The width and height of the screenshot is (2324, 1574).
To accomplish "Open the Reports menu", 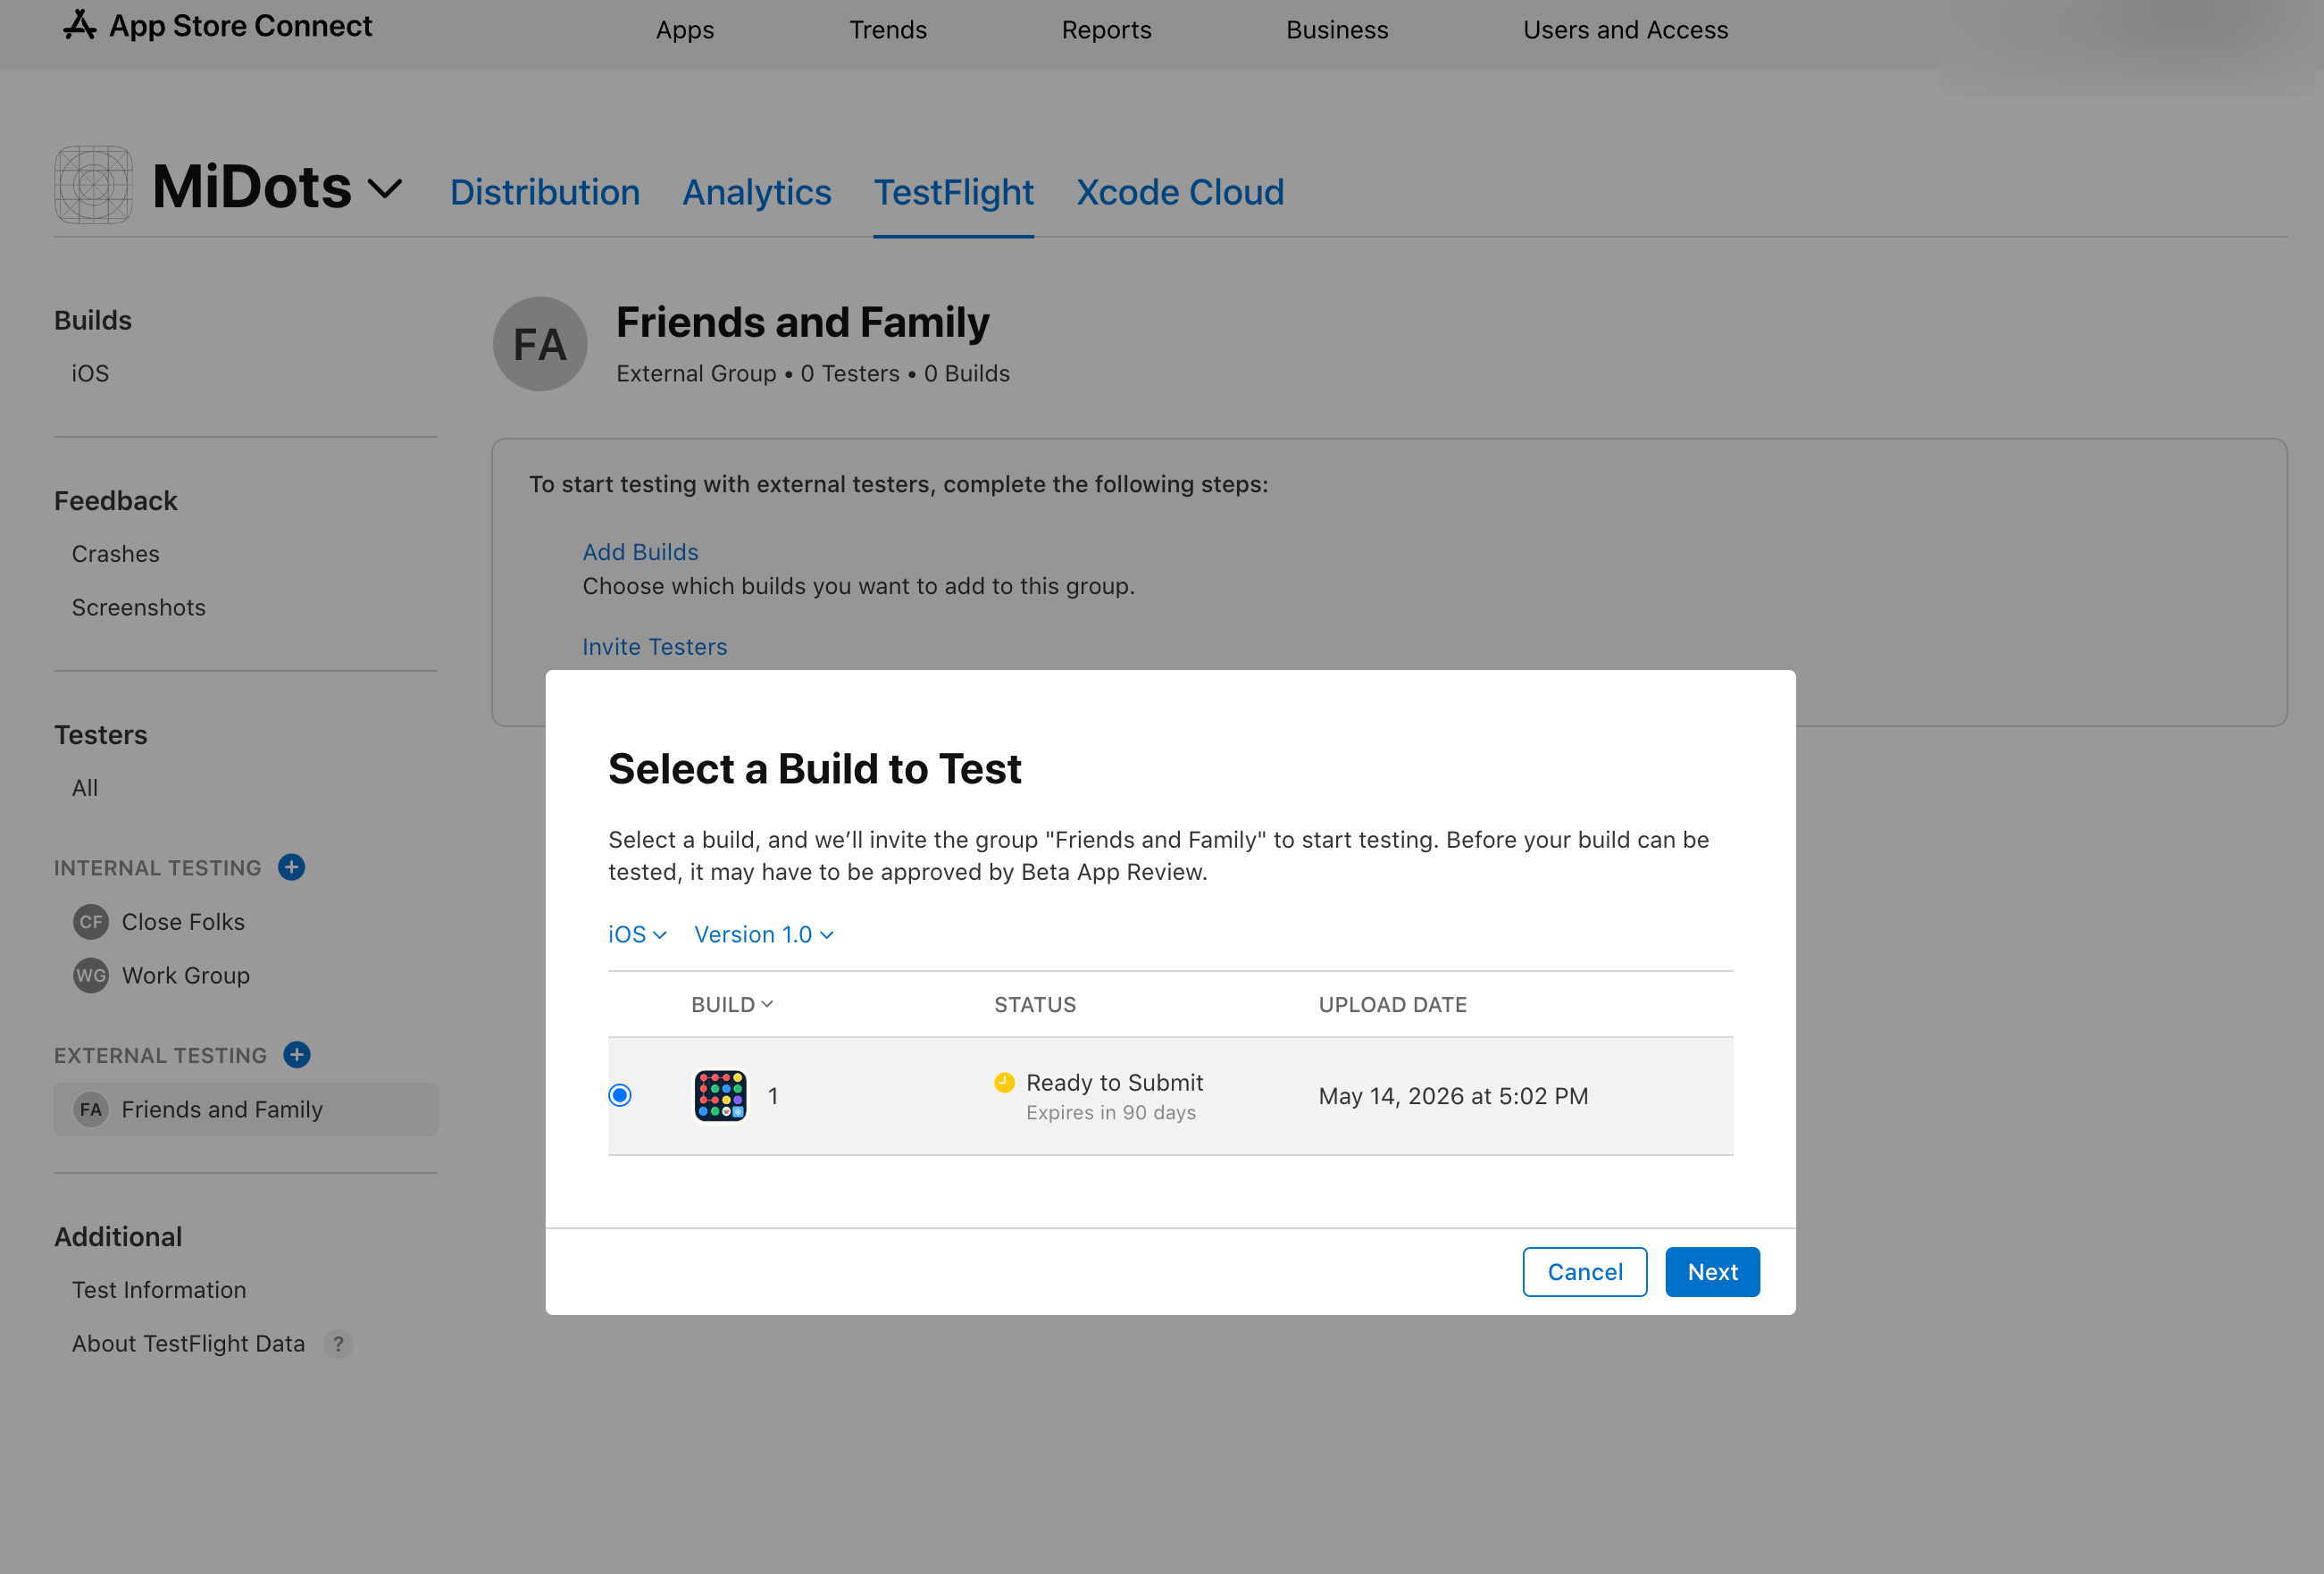I will 1106,30.
